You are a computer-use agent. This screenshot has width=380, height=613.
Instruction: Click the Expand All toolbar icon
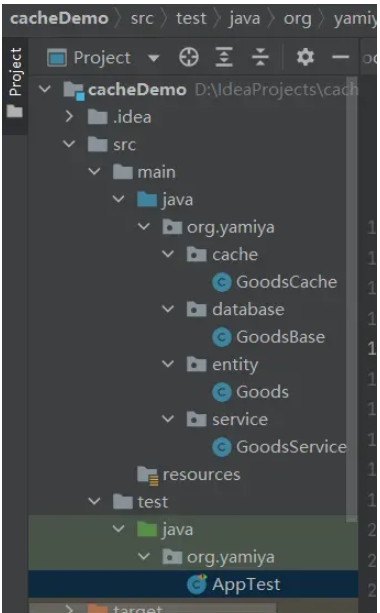pyautogui.click(x=224, y=57)
